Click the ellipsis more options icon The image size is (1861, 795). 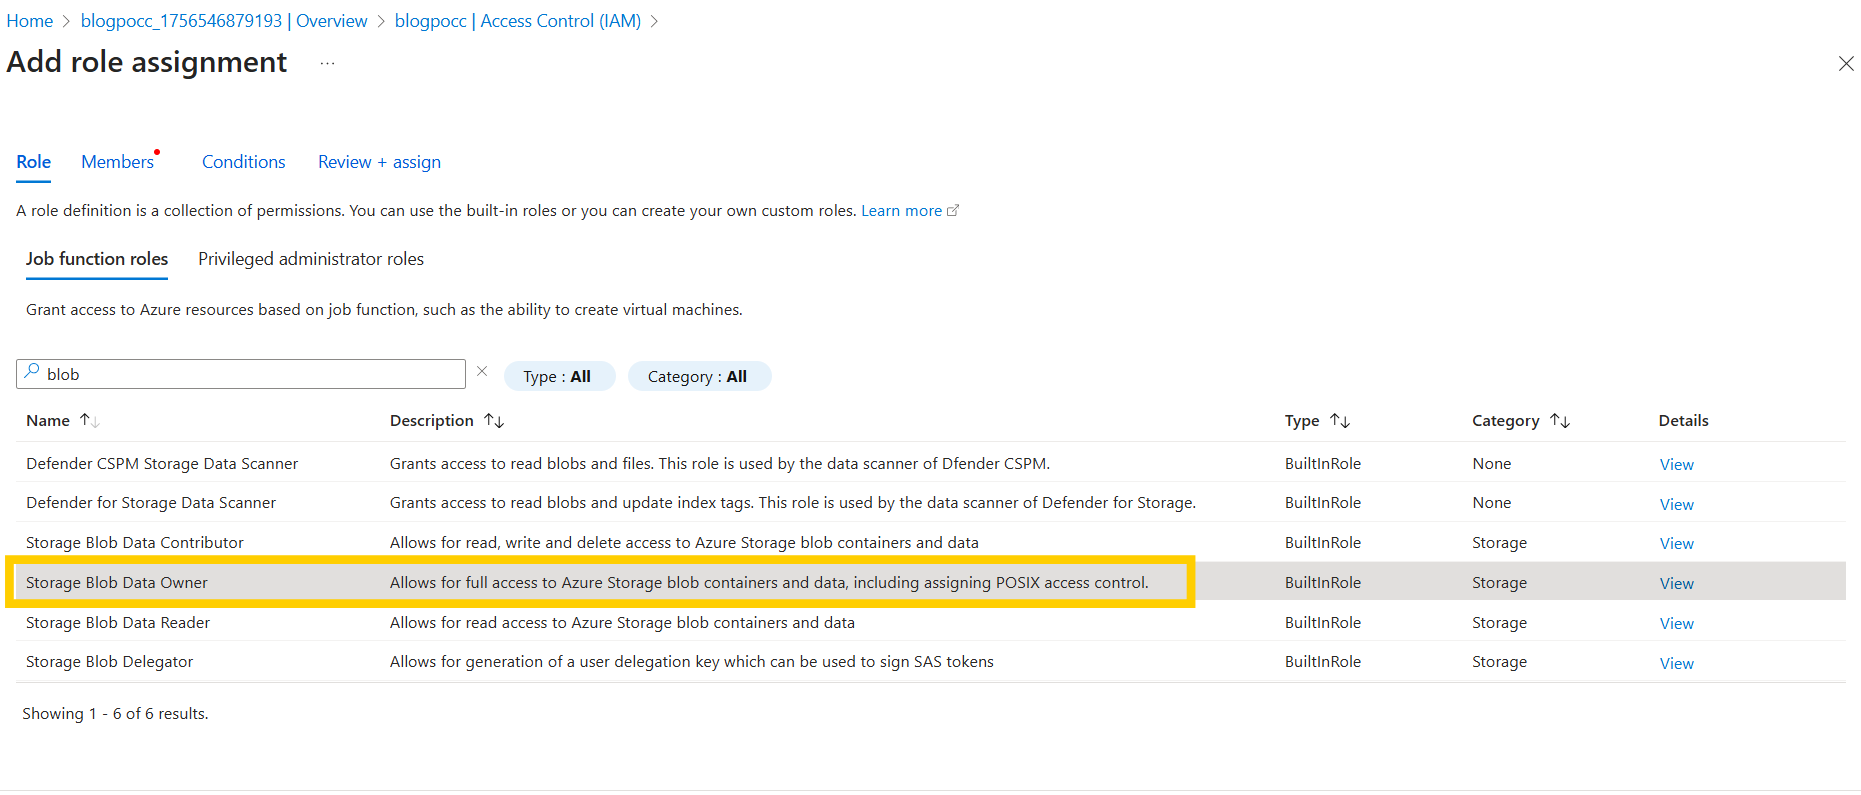(327, 63)
